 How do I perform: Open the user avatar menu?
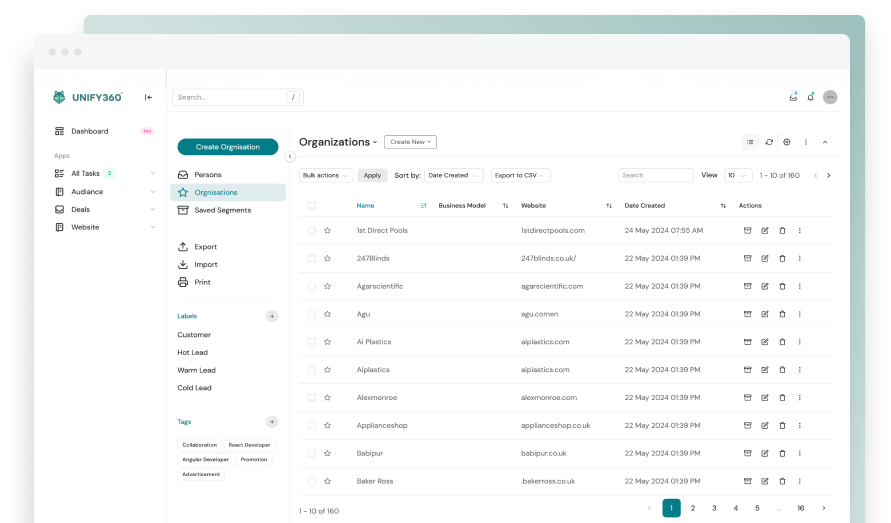[x=830, y=97]
